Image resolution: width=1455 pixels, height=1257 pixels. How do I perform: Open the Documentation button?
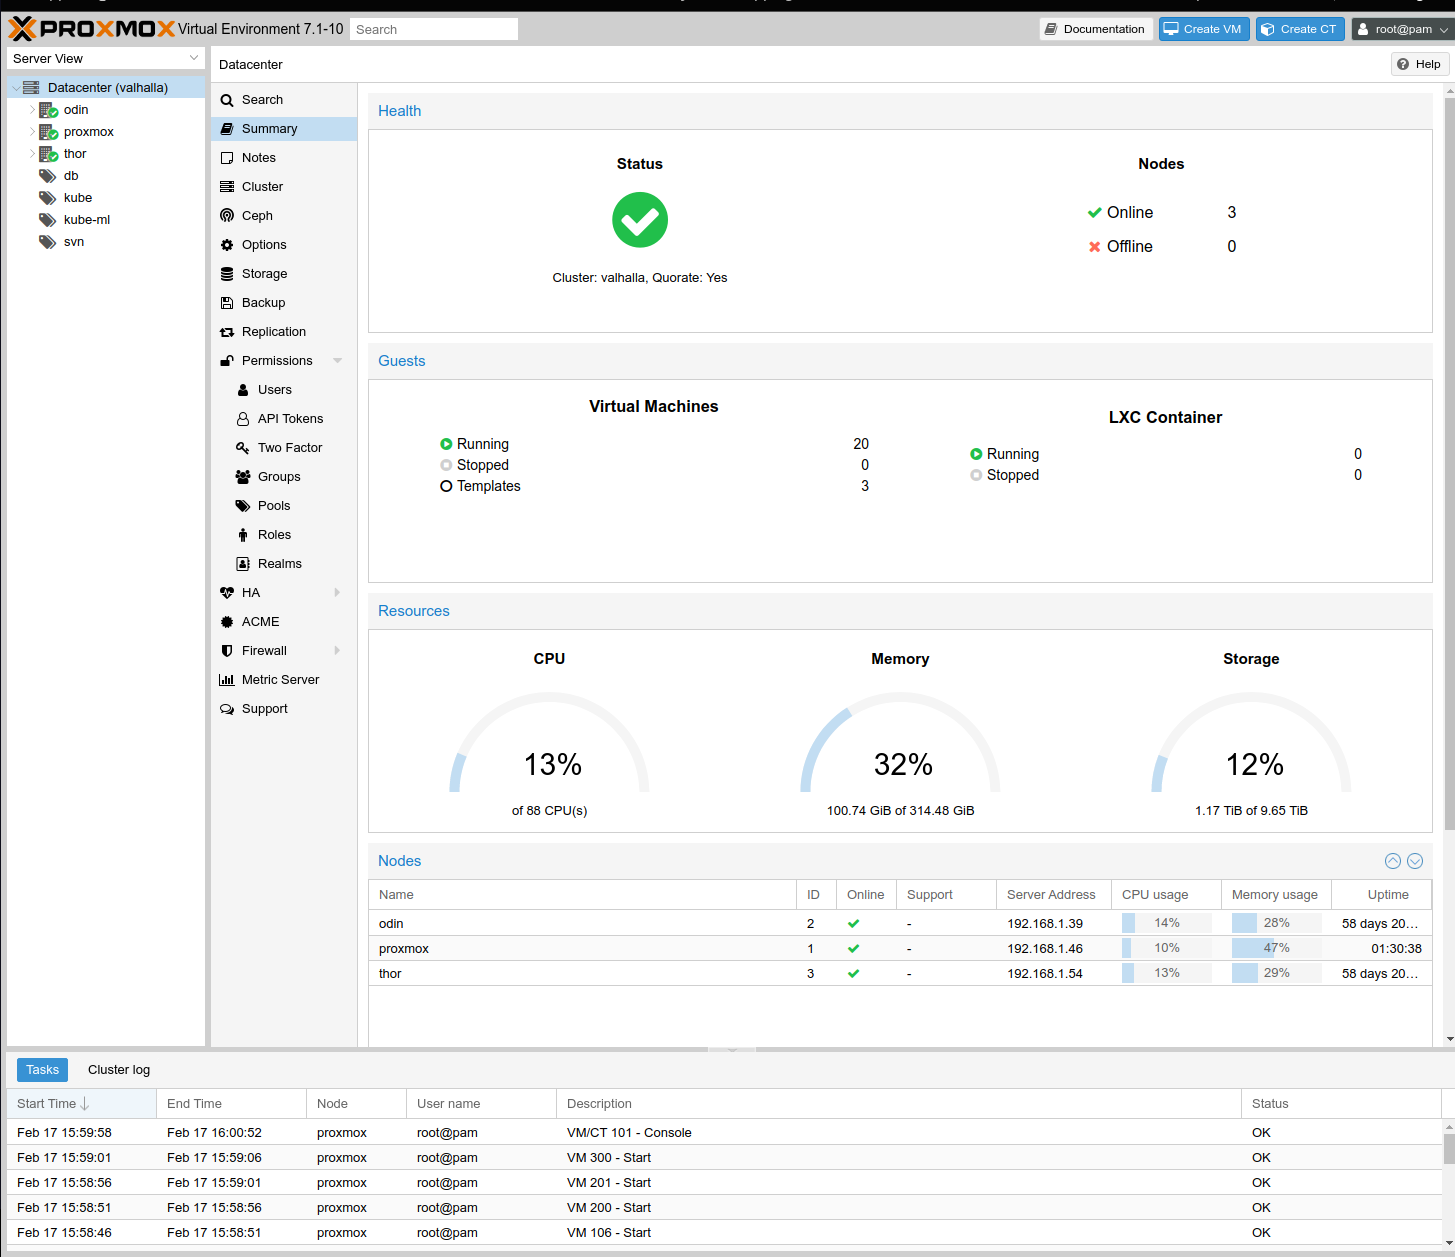tap(1096, 29)
